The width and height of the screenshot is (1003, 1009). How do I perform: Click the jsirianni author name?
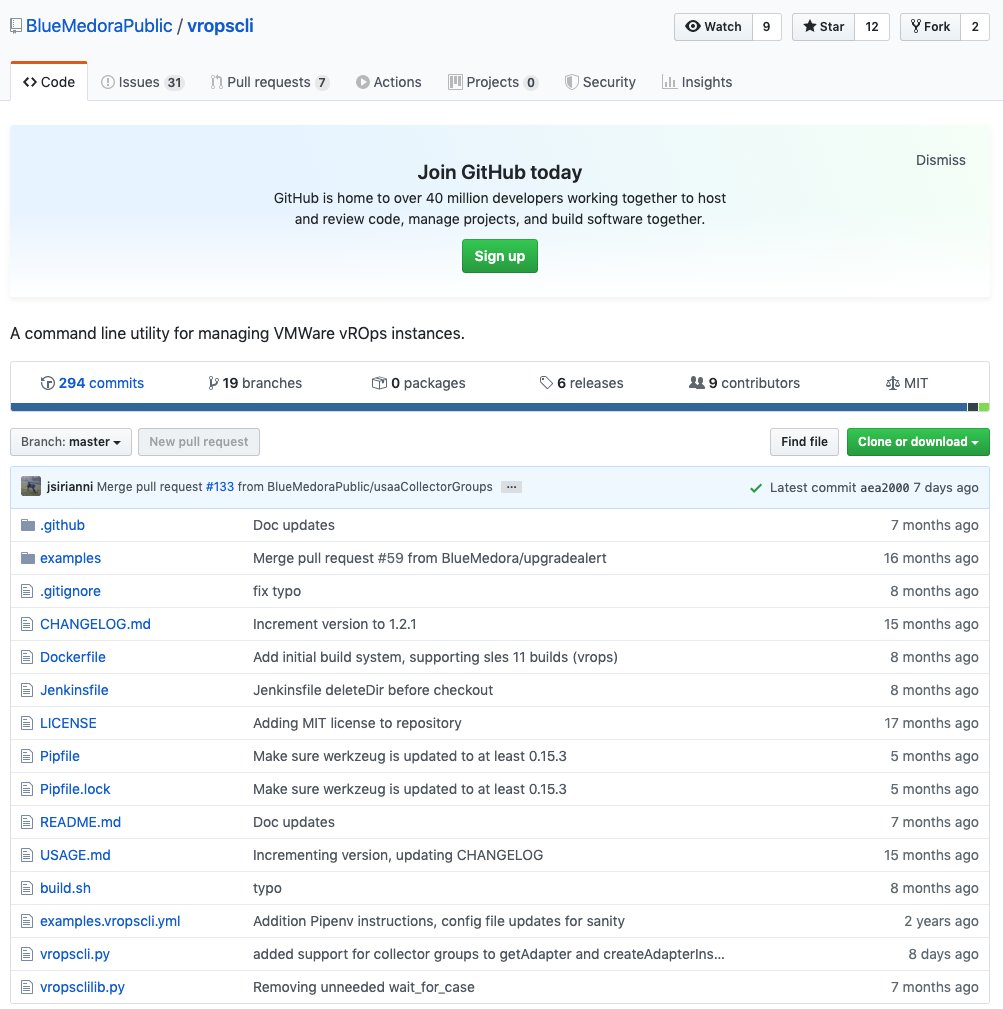coord(69,487)
